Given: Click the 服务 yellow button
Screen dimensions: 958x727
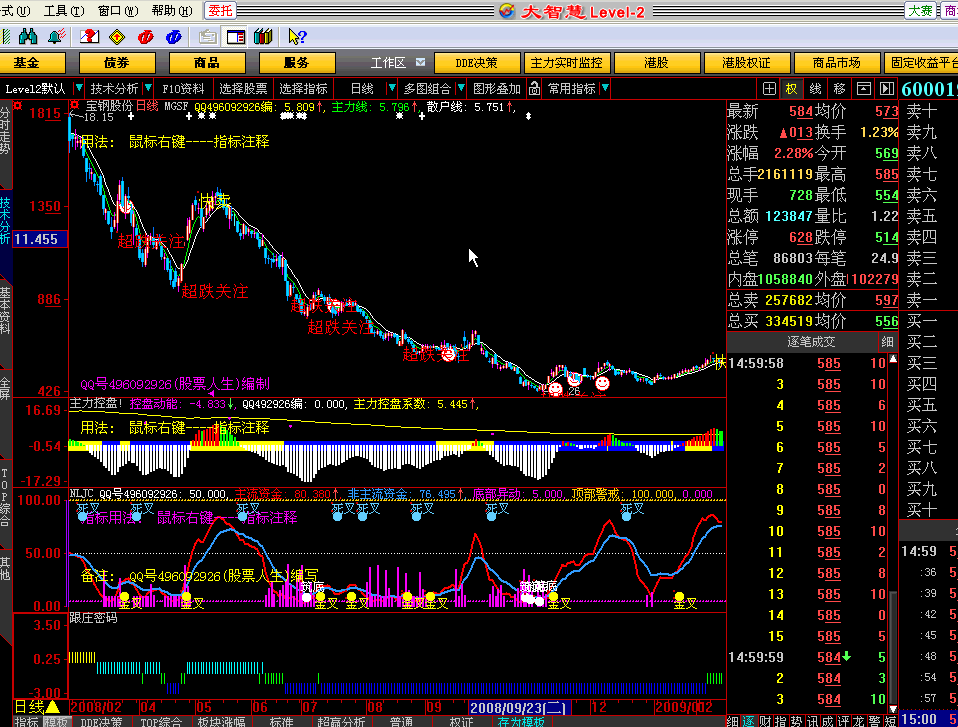Looking at the screenshot, I should pyautogui.click(x=296, y=63).
